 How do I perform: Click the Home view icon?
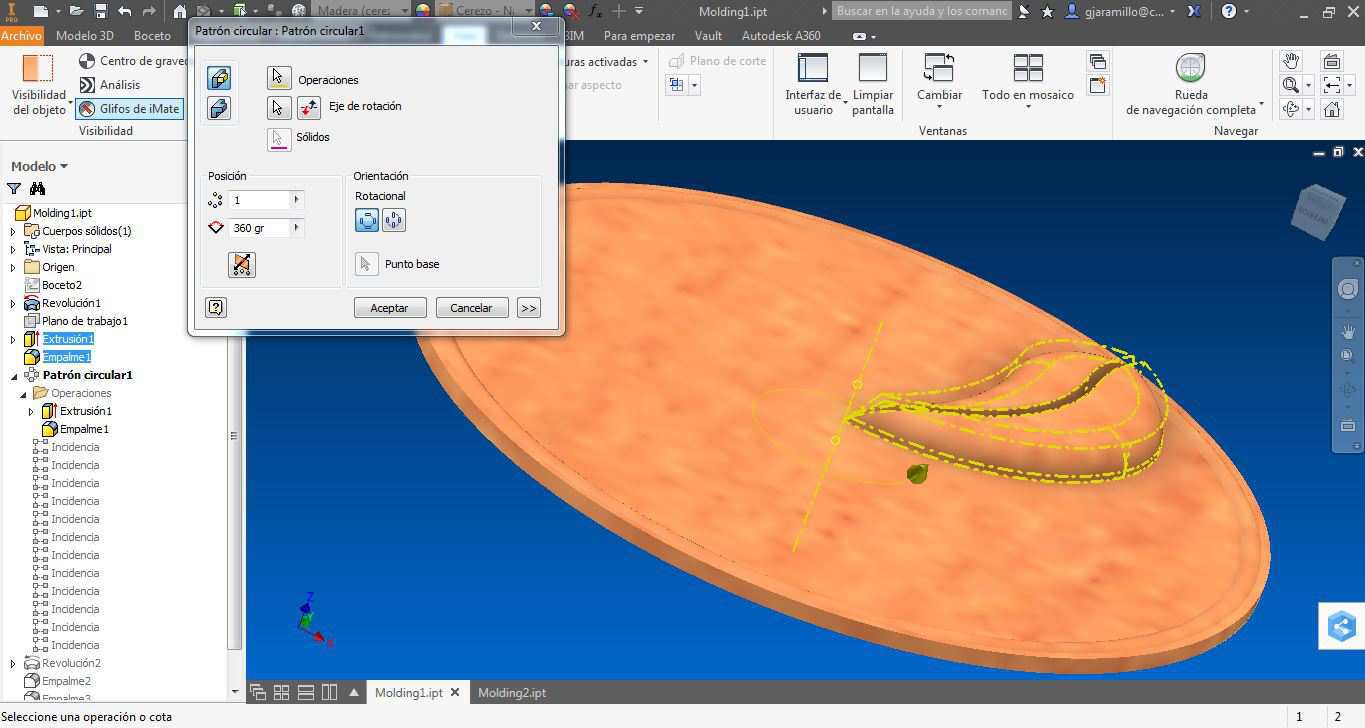point(1331,110)
